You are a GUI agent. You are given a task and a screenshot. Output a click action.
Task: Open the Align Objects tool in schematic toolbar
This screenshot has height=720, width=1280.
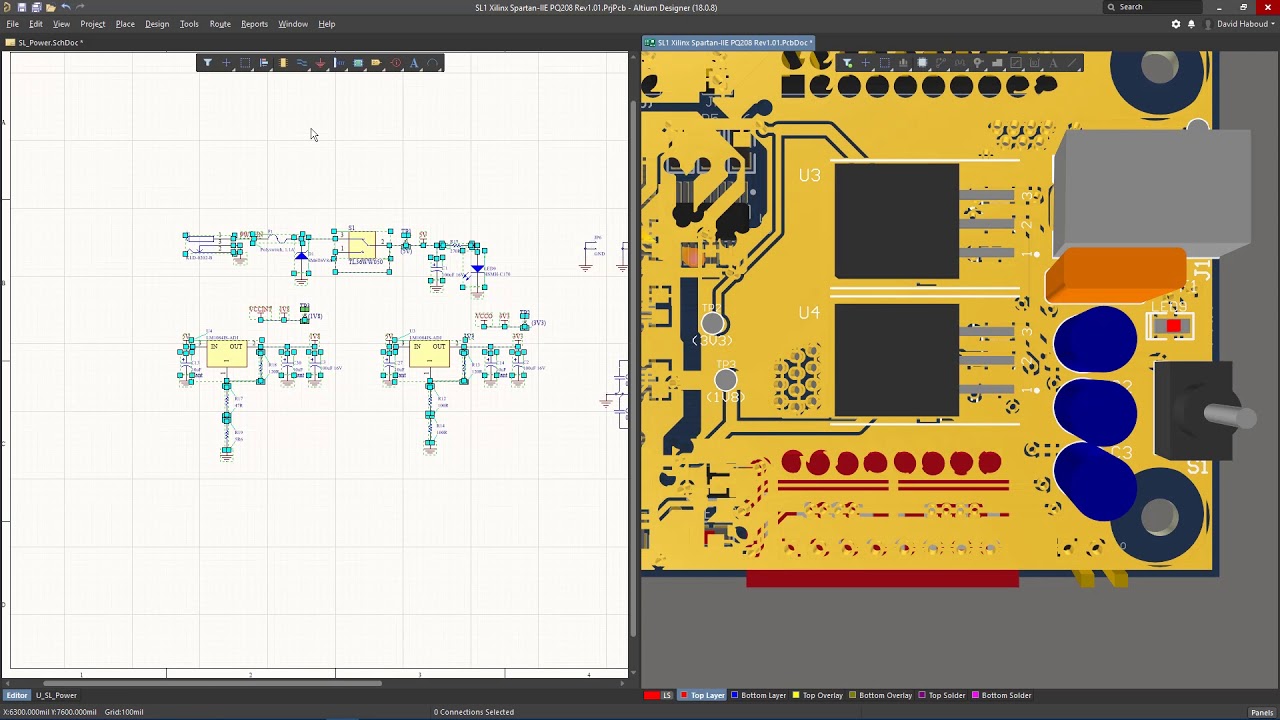[264, 63]
